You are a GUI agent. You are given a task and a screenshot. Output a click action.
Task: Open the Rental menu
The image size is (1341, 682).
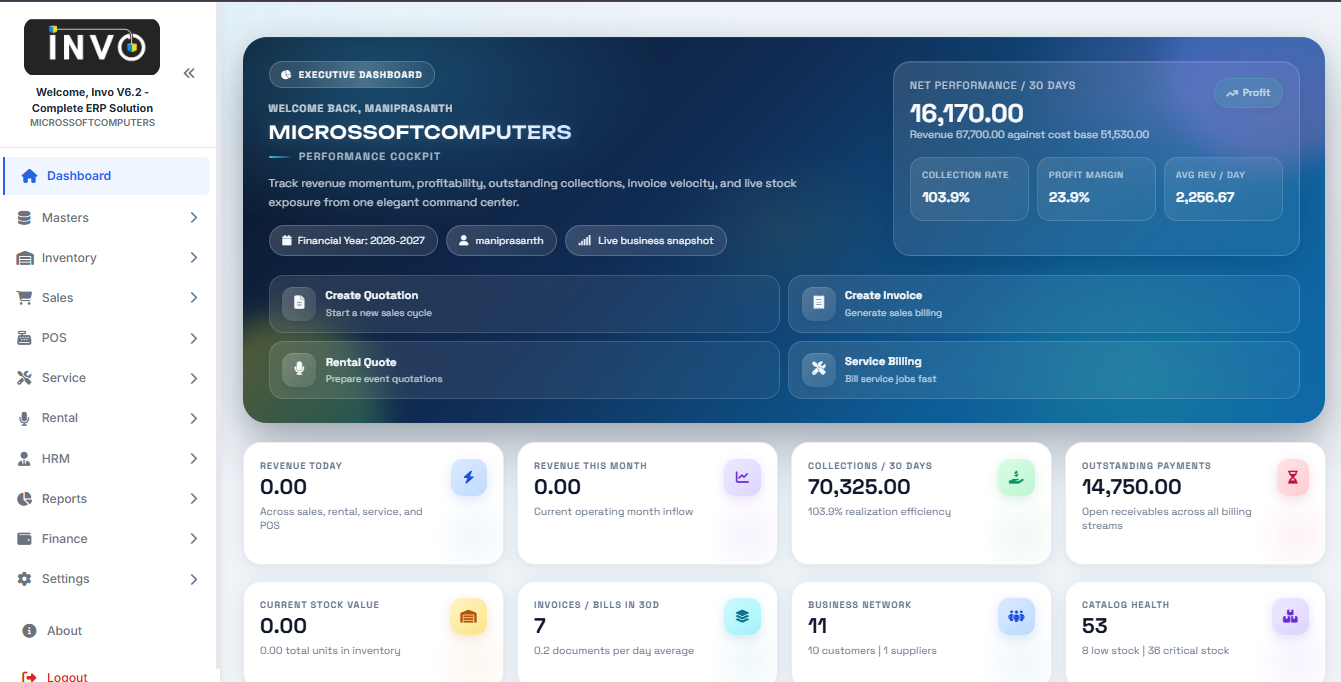pyautogui.click(x=106, y=418)
